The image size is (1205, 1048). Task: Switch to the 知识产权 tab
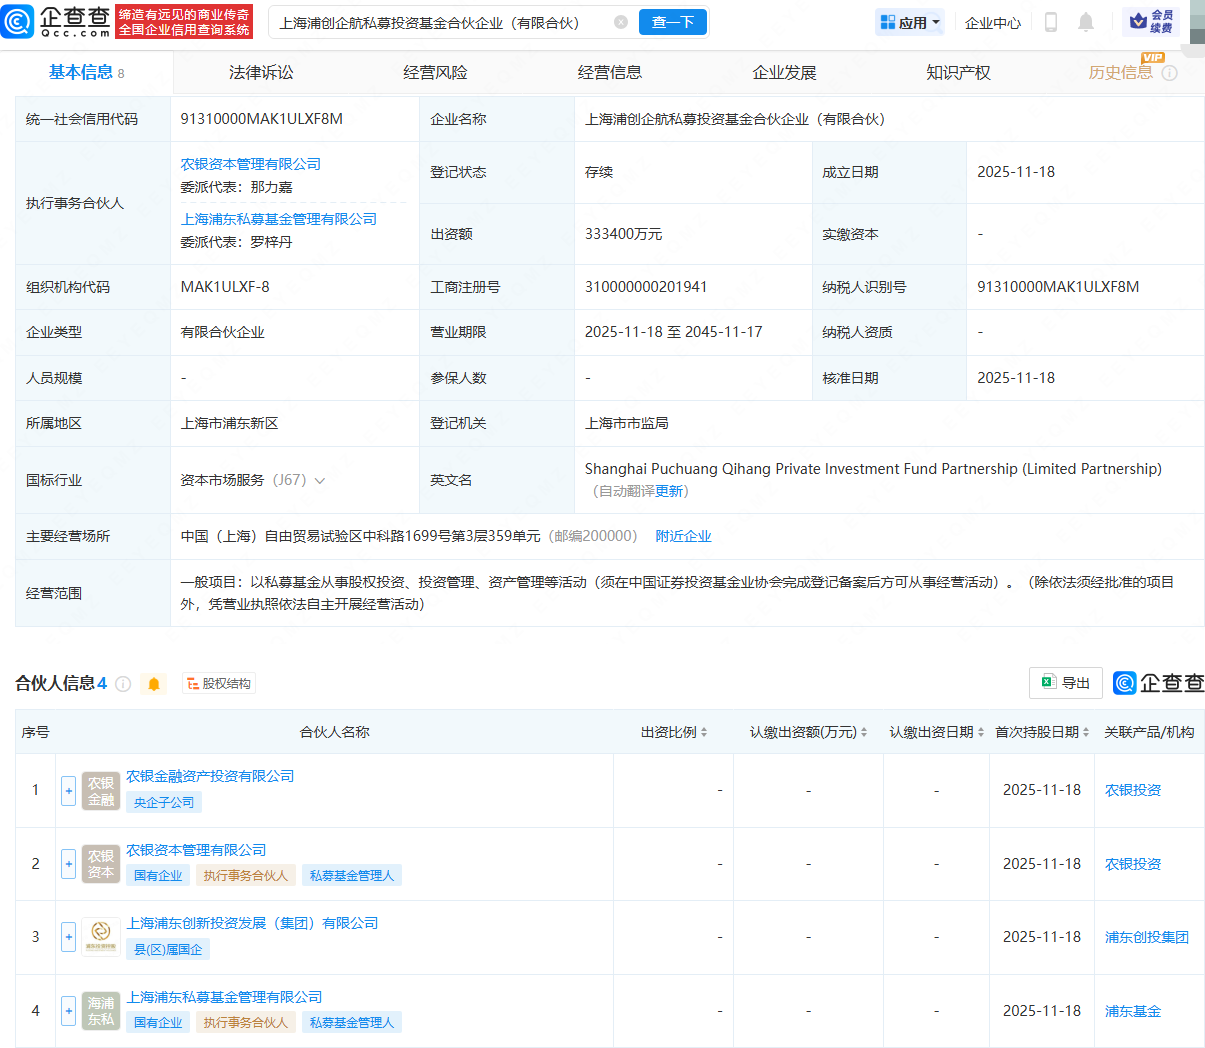(x=957, y=73)
